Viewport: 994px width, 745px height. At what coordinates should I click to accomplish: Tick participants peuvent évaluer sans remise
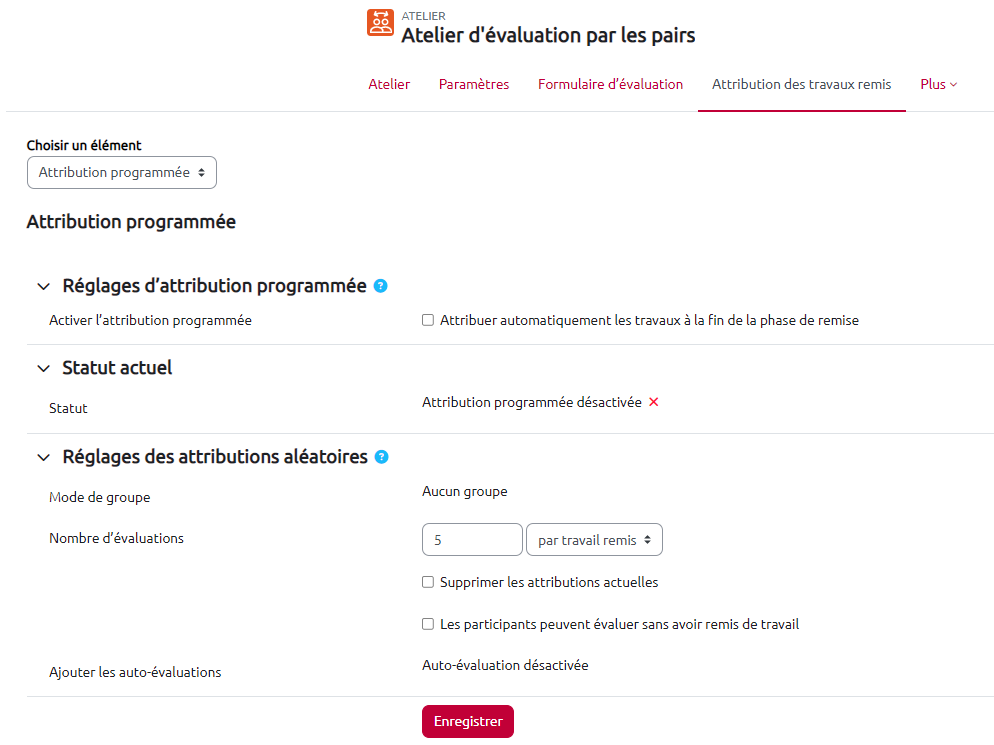click(x=428, y=624)
